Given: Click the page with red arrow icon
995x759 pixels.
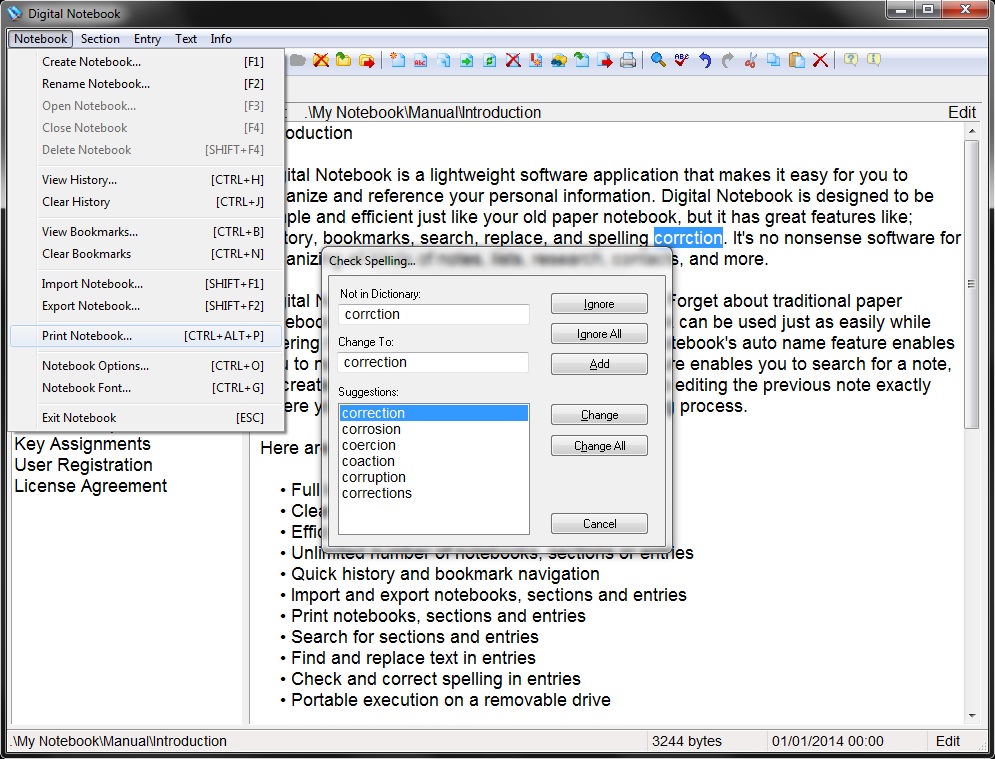Looking at the screenshot, I should point(605,60).
